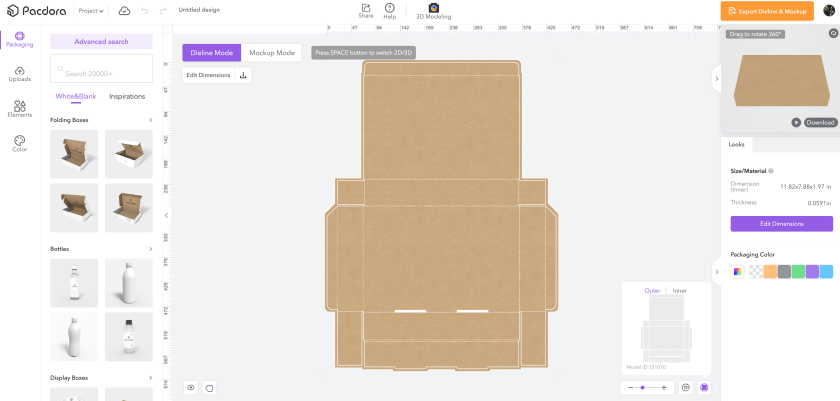Open the Color sidebar panel
Viewport: 840px width, 401px height.
click(x=19, y=143)
